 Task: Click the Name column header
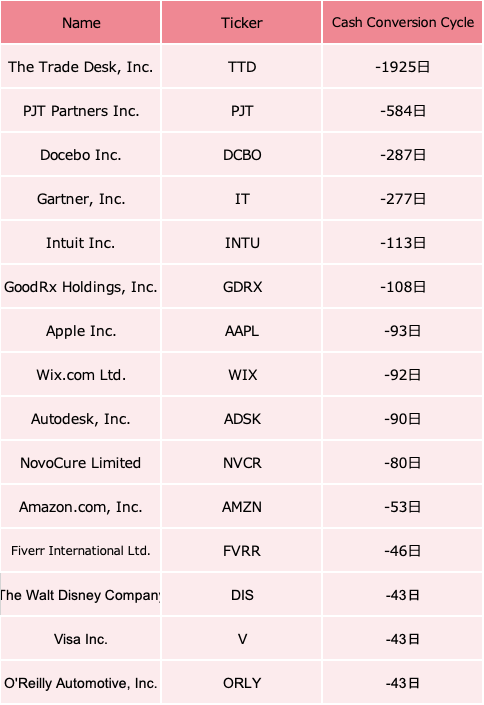pos(81,22)
